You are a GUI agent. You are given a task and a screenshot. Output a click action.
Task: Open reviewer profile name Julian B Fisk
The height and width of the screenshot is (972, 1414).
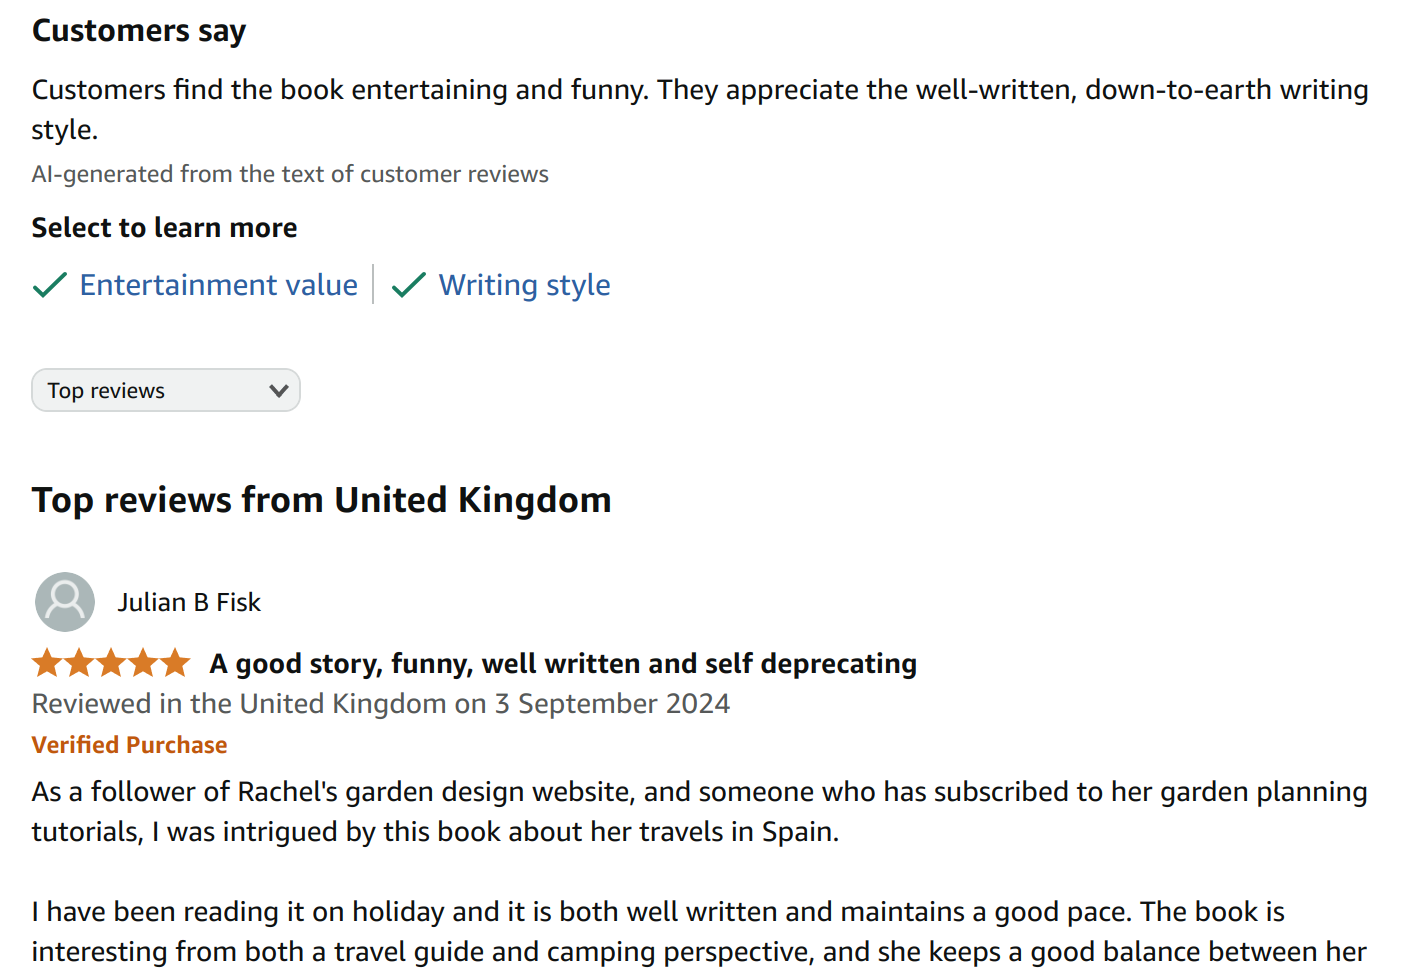click(x=189, y=602)
